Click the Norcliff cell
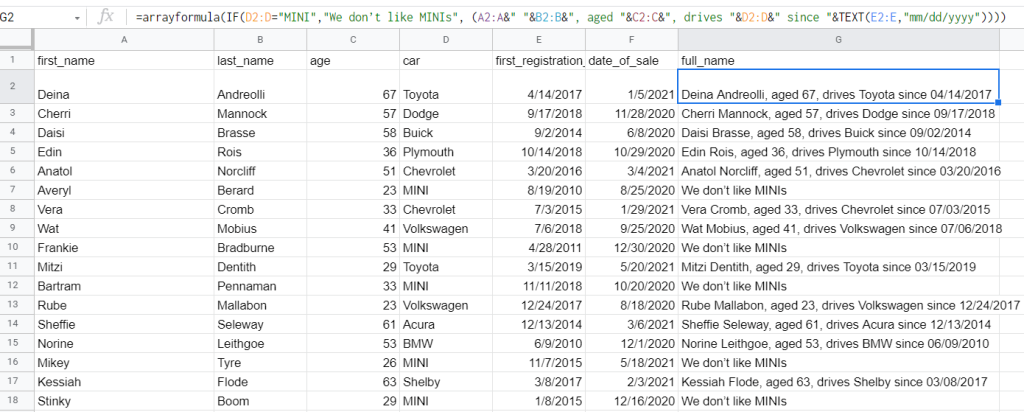Viewport: 1024px width, 412px height. (x=260, y=172)
